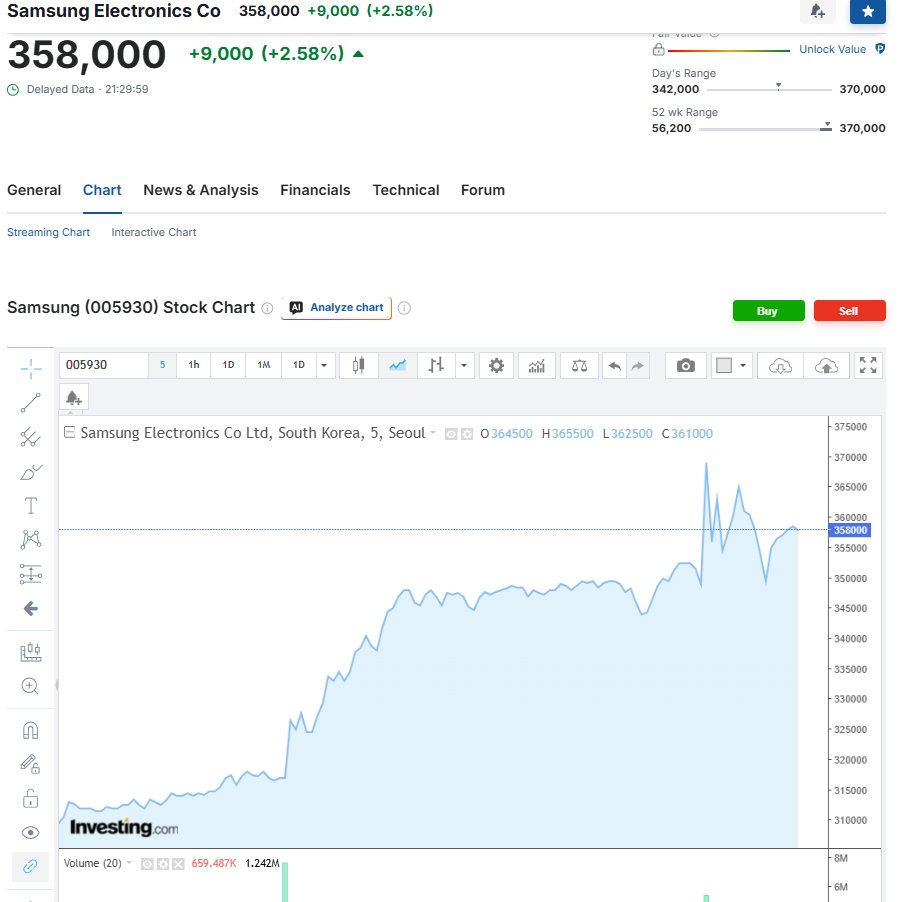Open the Forum tab
Screen dimensions: 901x902
(483, 190)
